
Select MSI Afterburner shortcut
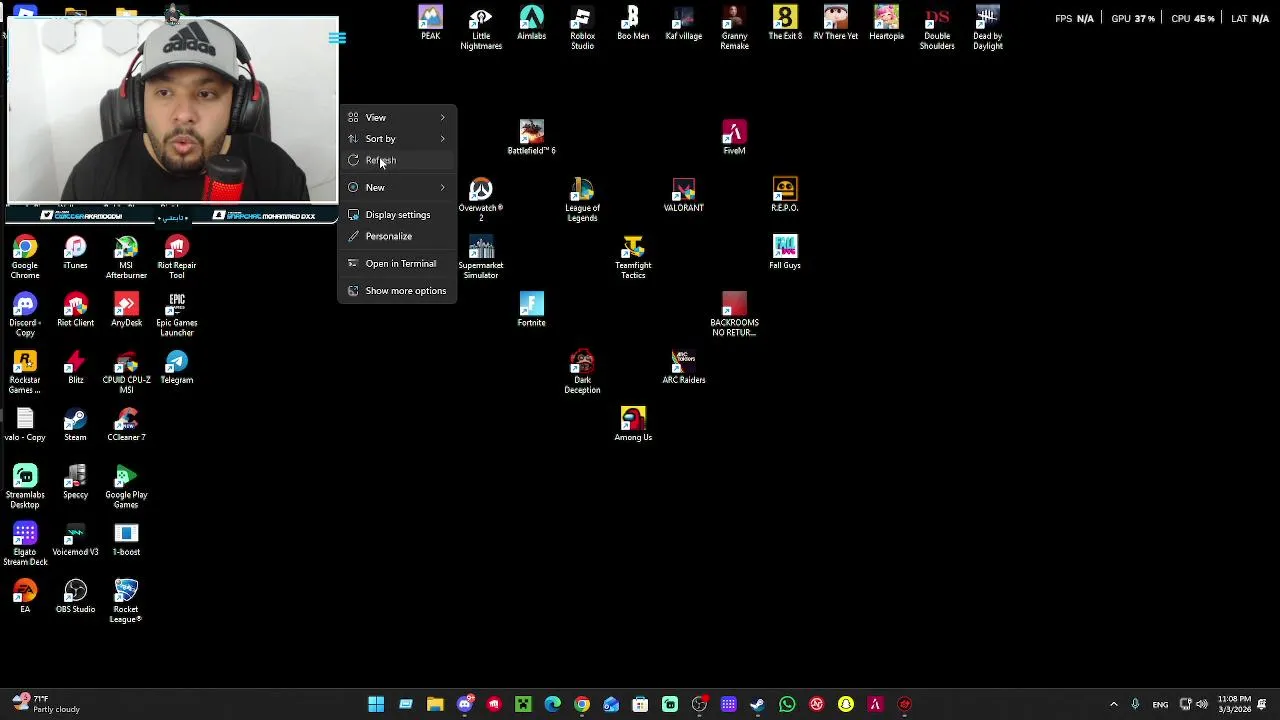click(x=126, y=258)
